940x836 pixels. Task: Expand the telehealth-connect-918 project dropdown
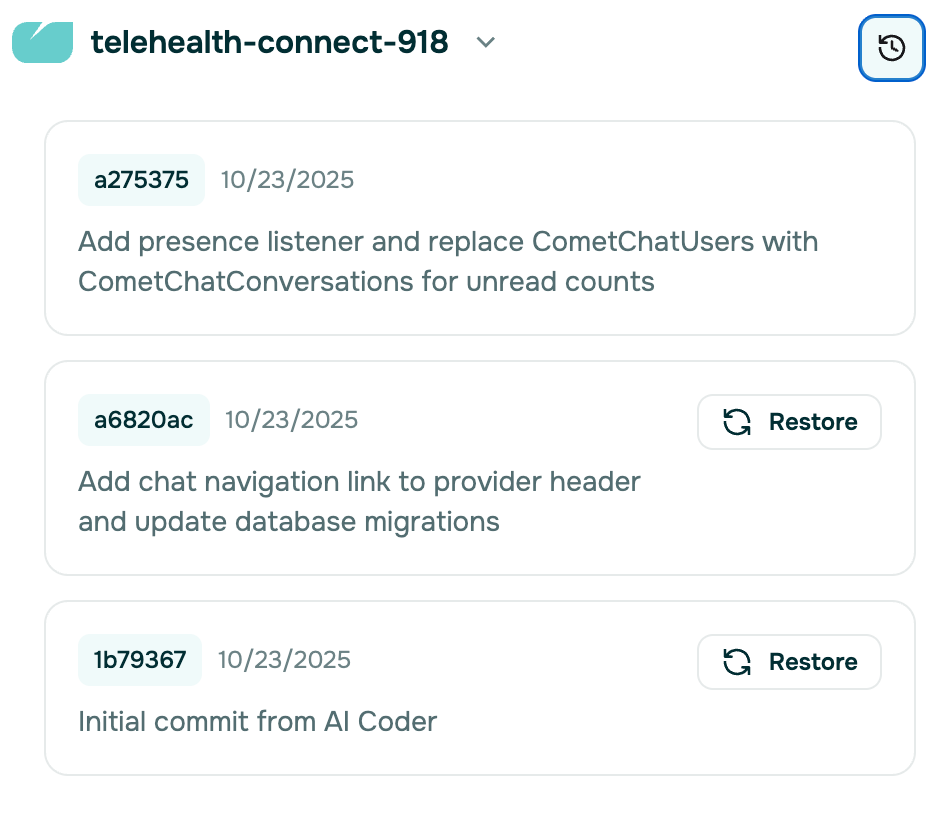[485, 44]
